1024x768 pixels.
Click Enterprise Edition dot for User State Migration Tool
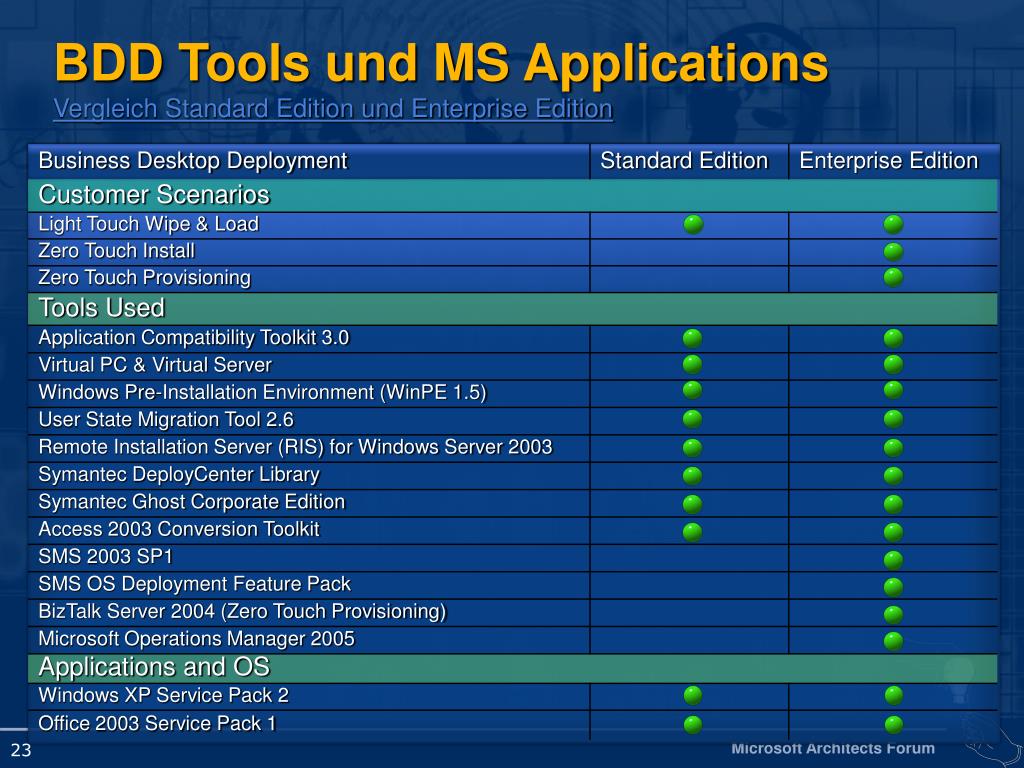coord(893,419)
